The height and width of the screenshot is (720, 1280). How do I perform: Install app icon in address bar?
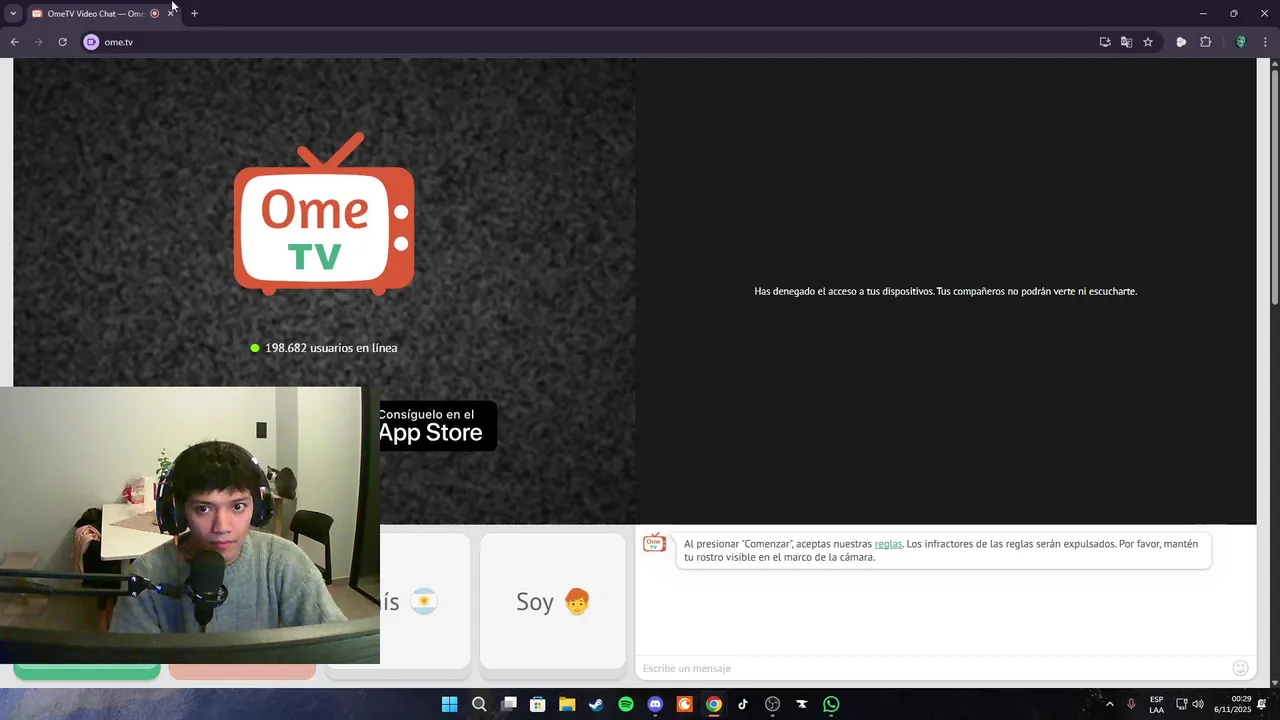[x=1105, y=42]
